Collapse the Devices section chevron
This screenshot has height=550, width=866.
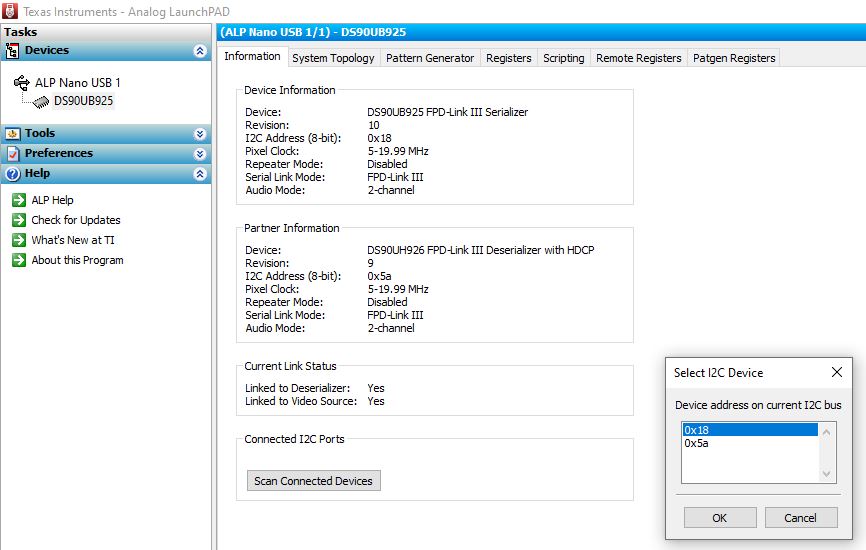tap(200, 51)
